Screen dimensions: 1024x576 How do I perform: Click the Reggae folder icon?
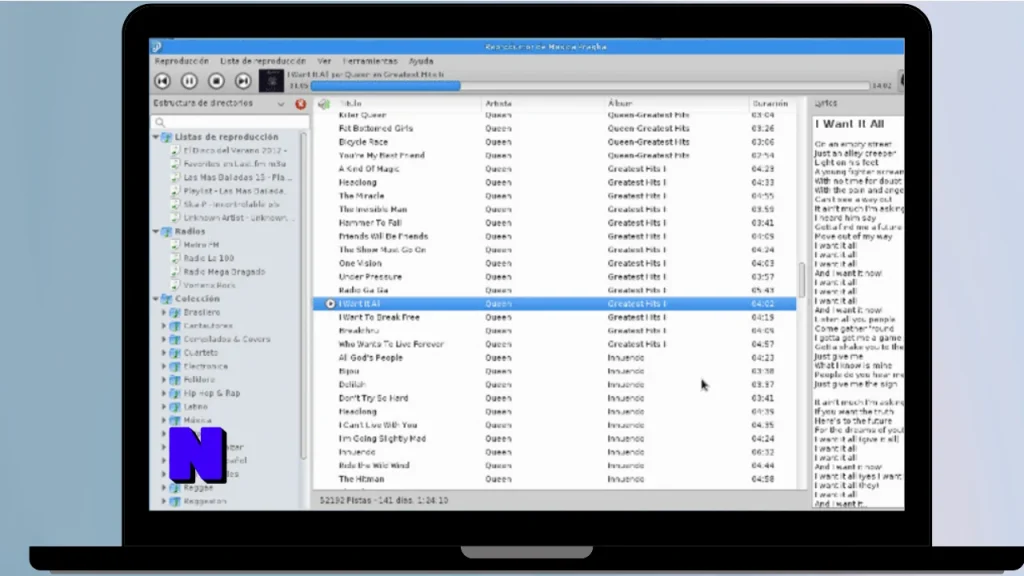coord(175,488)
